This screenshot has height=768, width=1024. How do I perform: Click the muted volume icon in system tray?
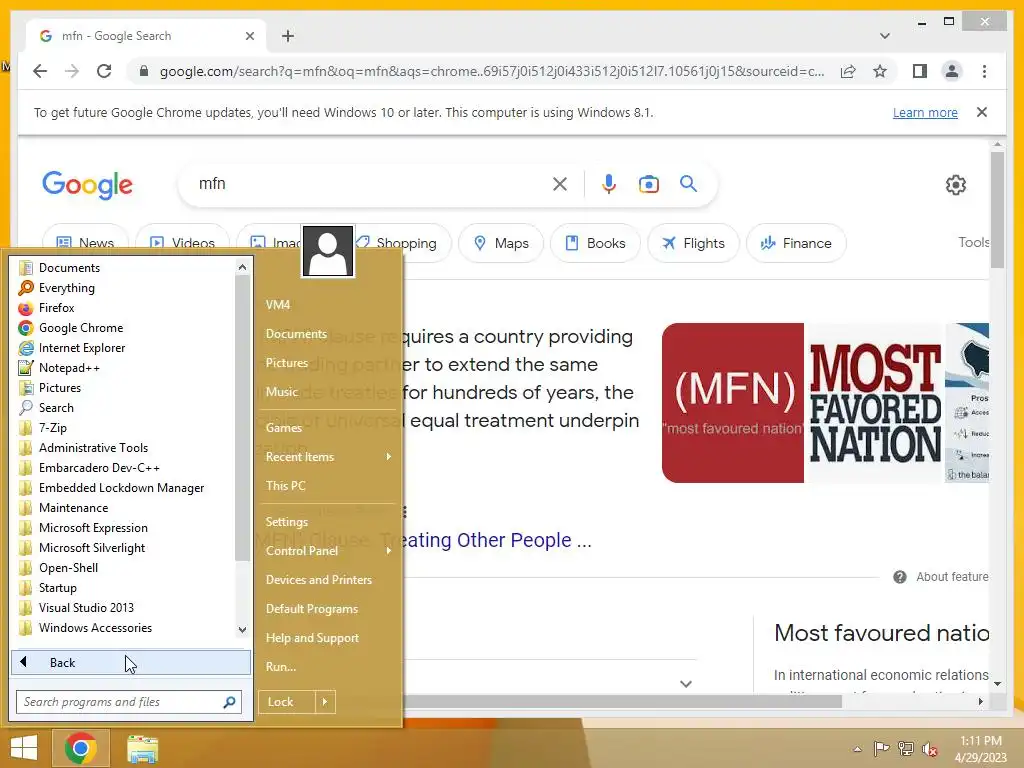pyautogui.click(x=930, y=749)
